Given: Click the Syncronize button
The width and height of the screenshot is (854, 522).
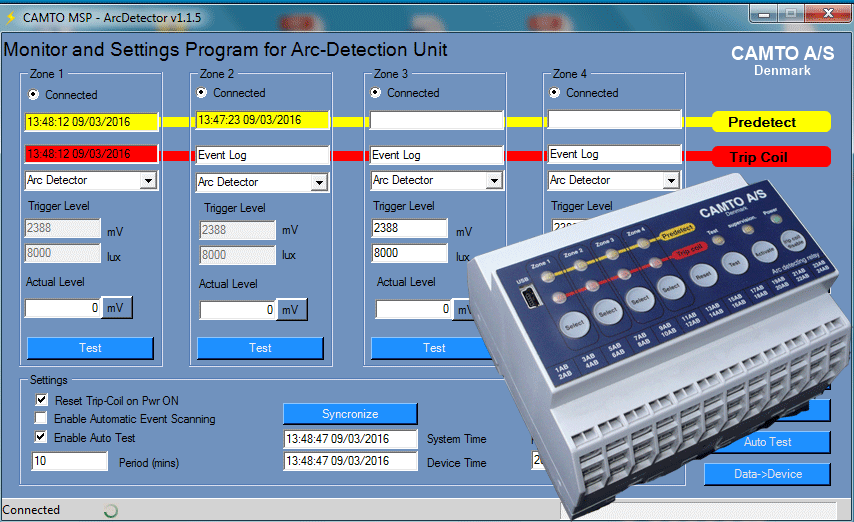Looking at the screenshot, I should [x=350, y=414].
